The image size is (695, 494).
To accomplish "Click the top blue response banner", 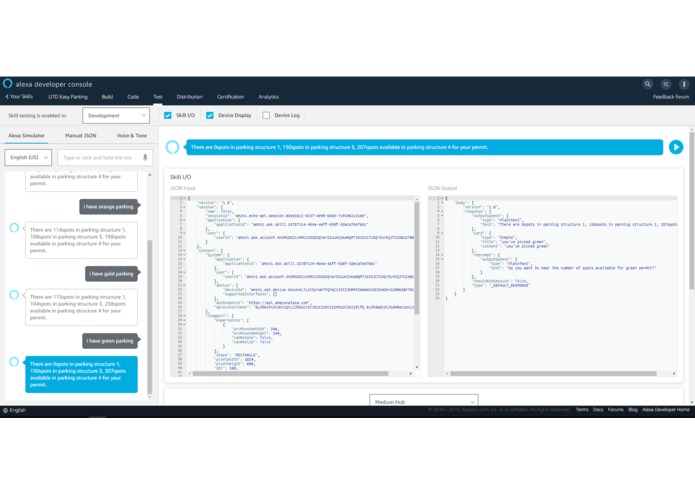I will [x=424, y=147].
